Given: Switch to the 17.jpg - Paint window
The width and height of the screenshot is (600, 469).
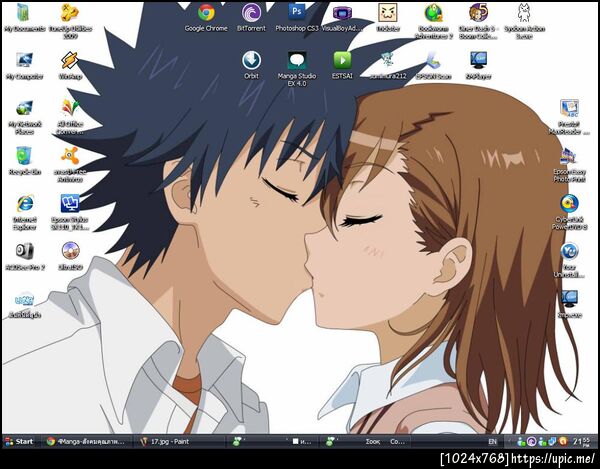Looking at the screenshot, I should click(180, 441).
